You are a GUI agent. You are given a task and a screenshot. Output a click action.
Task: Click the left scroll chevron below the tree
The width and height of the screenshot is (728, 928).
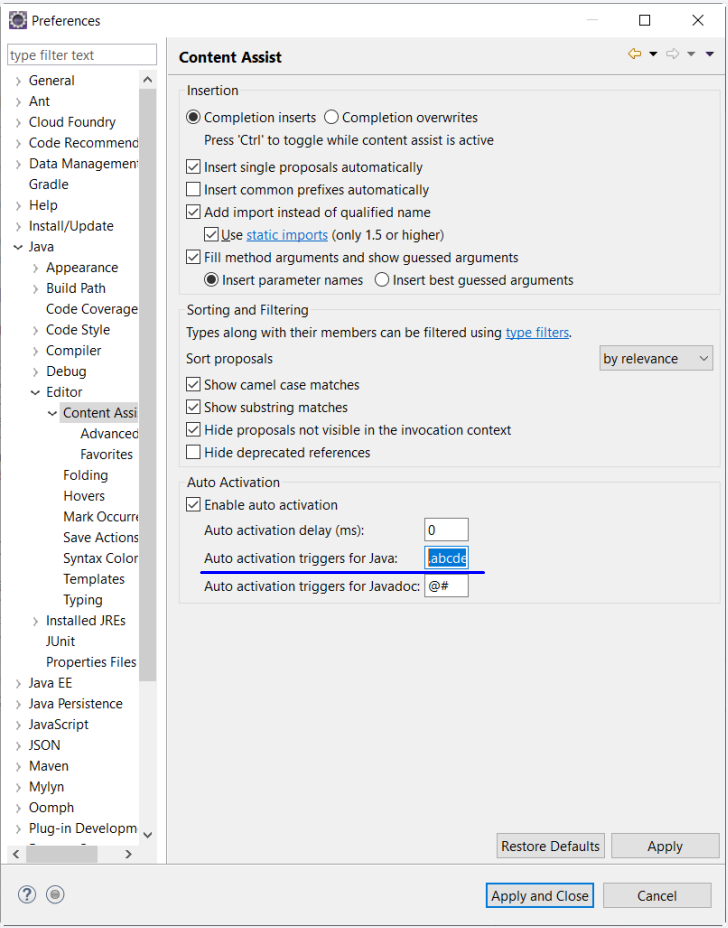coord(15,854)
